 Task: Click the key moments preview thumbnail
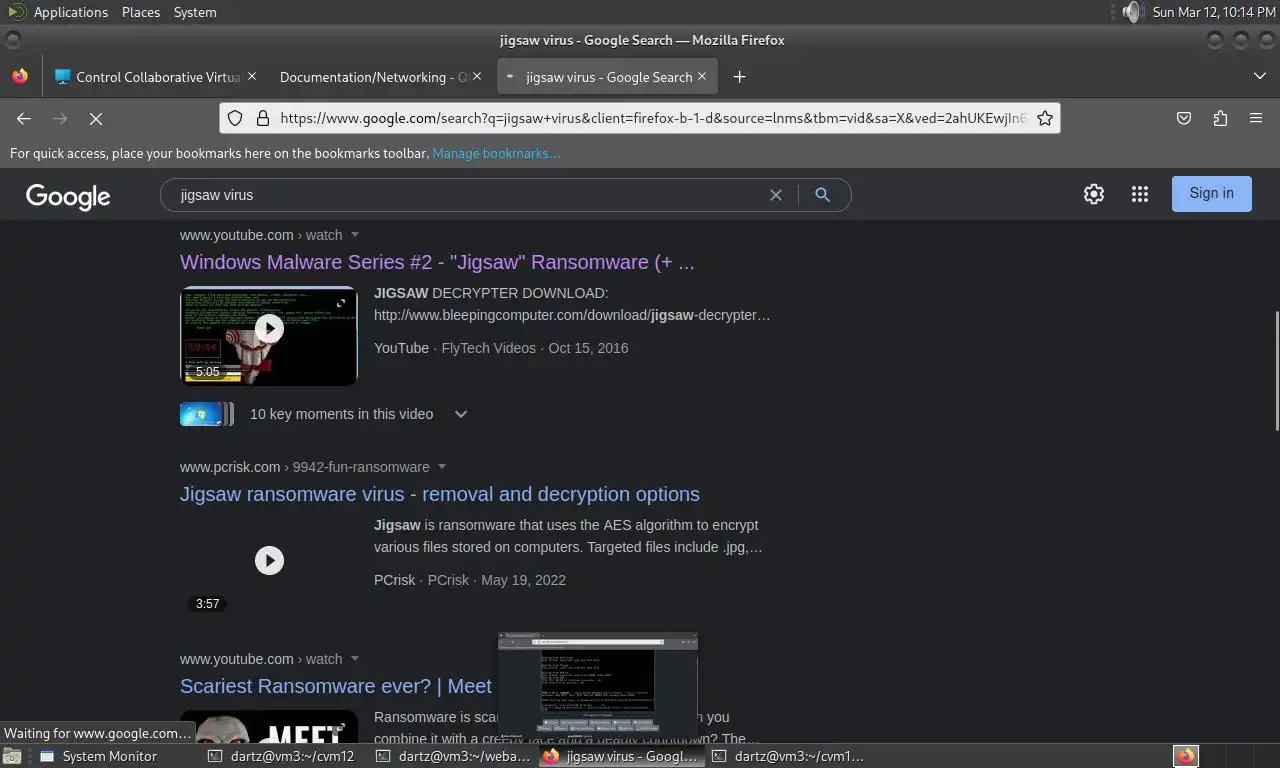[207, 414]
